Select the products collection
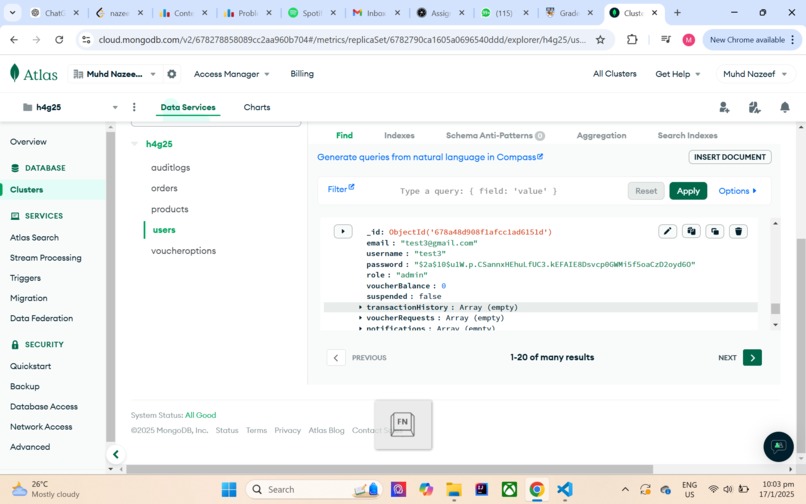The height and width of the screenshot is (504, 806). (170, 209)
